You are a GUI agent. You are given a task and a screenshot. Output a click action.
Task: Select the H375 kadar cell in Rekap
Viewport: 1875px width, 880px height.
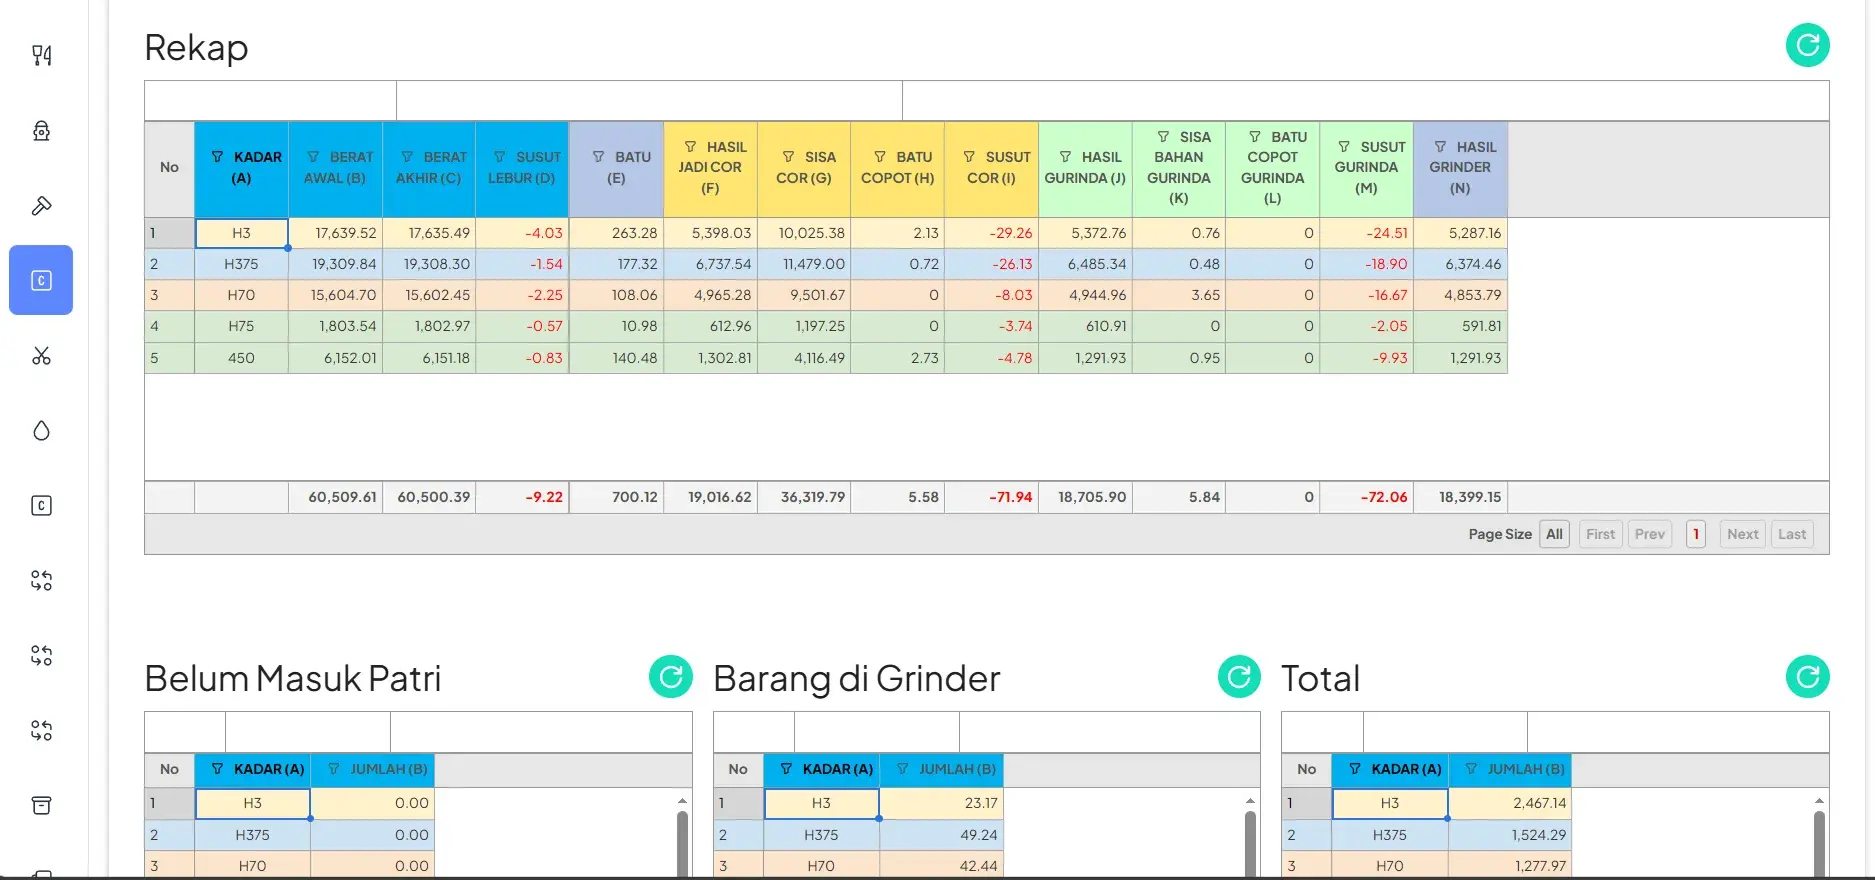pos(241,264)
